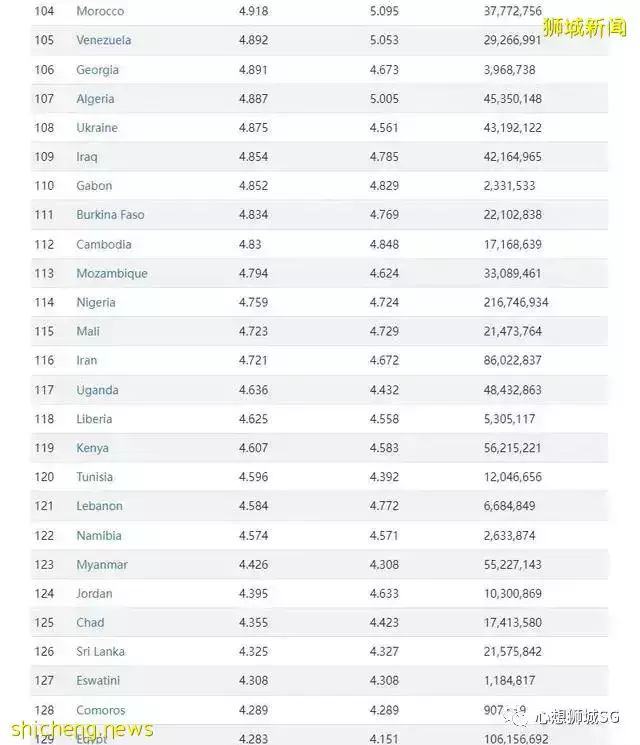The image size is (640, 745).
Task: Select the Myanmar country link
Action: coord(102,565)
